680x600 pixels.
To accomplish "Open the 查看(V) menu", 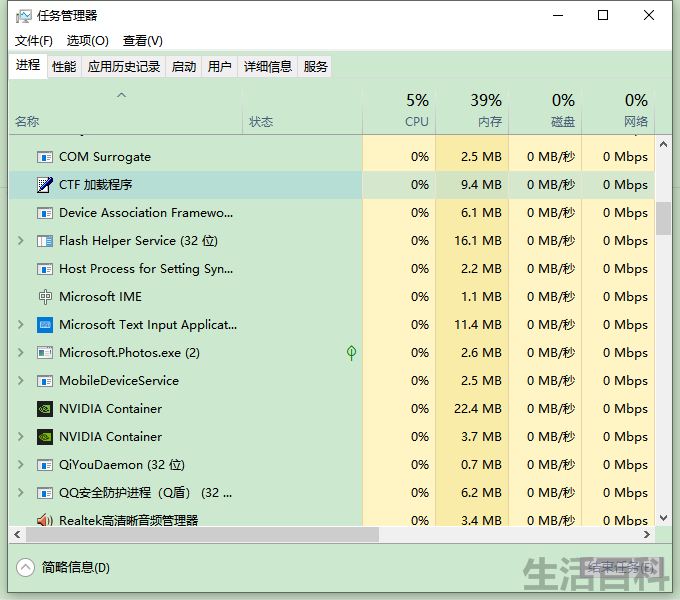I will (x=143, y=41).
